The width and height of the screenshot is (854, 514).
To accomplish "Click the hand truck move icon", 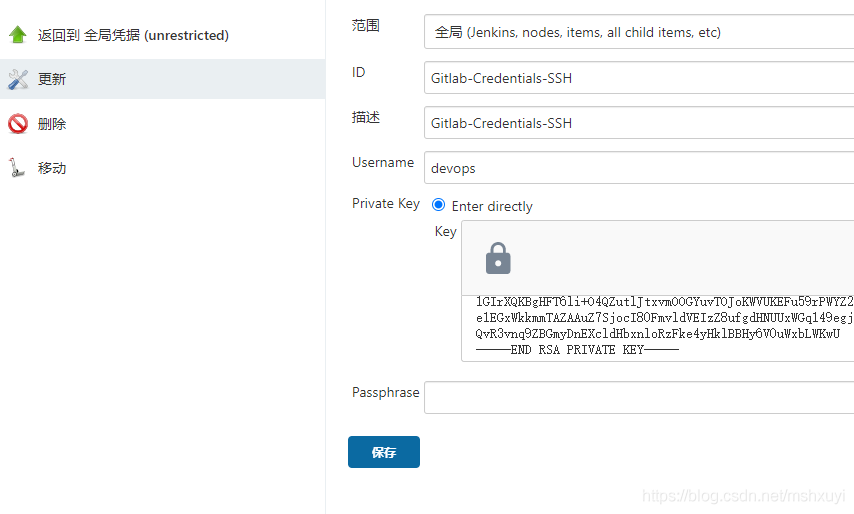I will coord(17,168).
